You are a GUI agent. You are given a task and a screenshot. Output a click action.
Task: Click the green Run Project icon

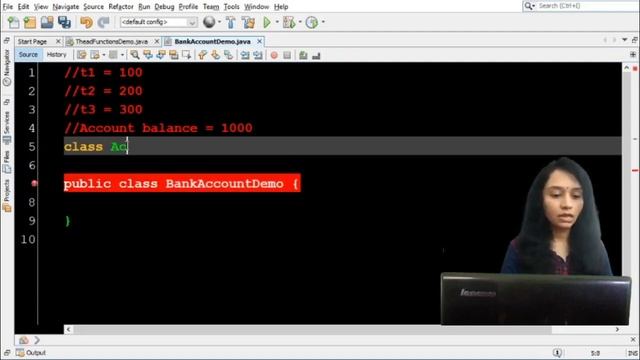pos(267,22)
